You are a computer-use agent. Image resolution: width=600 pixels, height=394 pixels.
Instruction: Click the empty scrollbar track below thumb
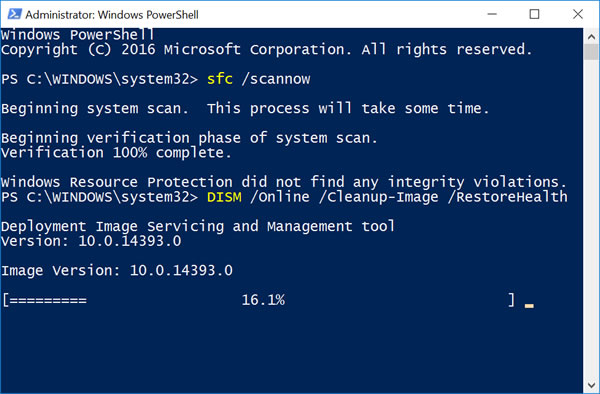tap(591, 218)
